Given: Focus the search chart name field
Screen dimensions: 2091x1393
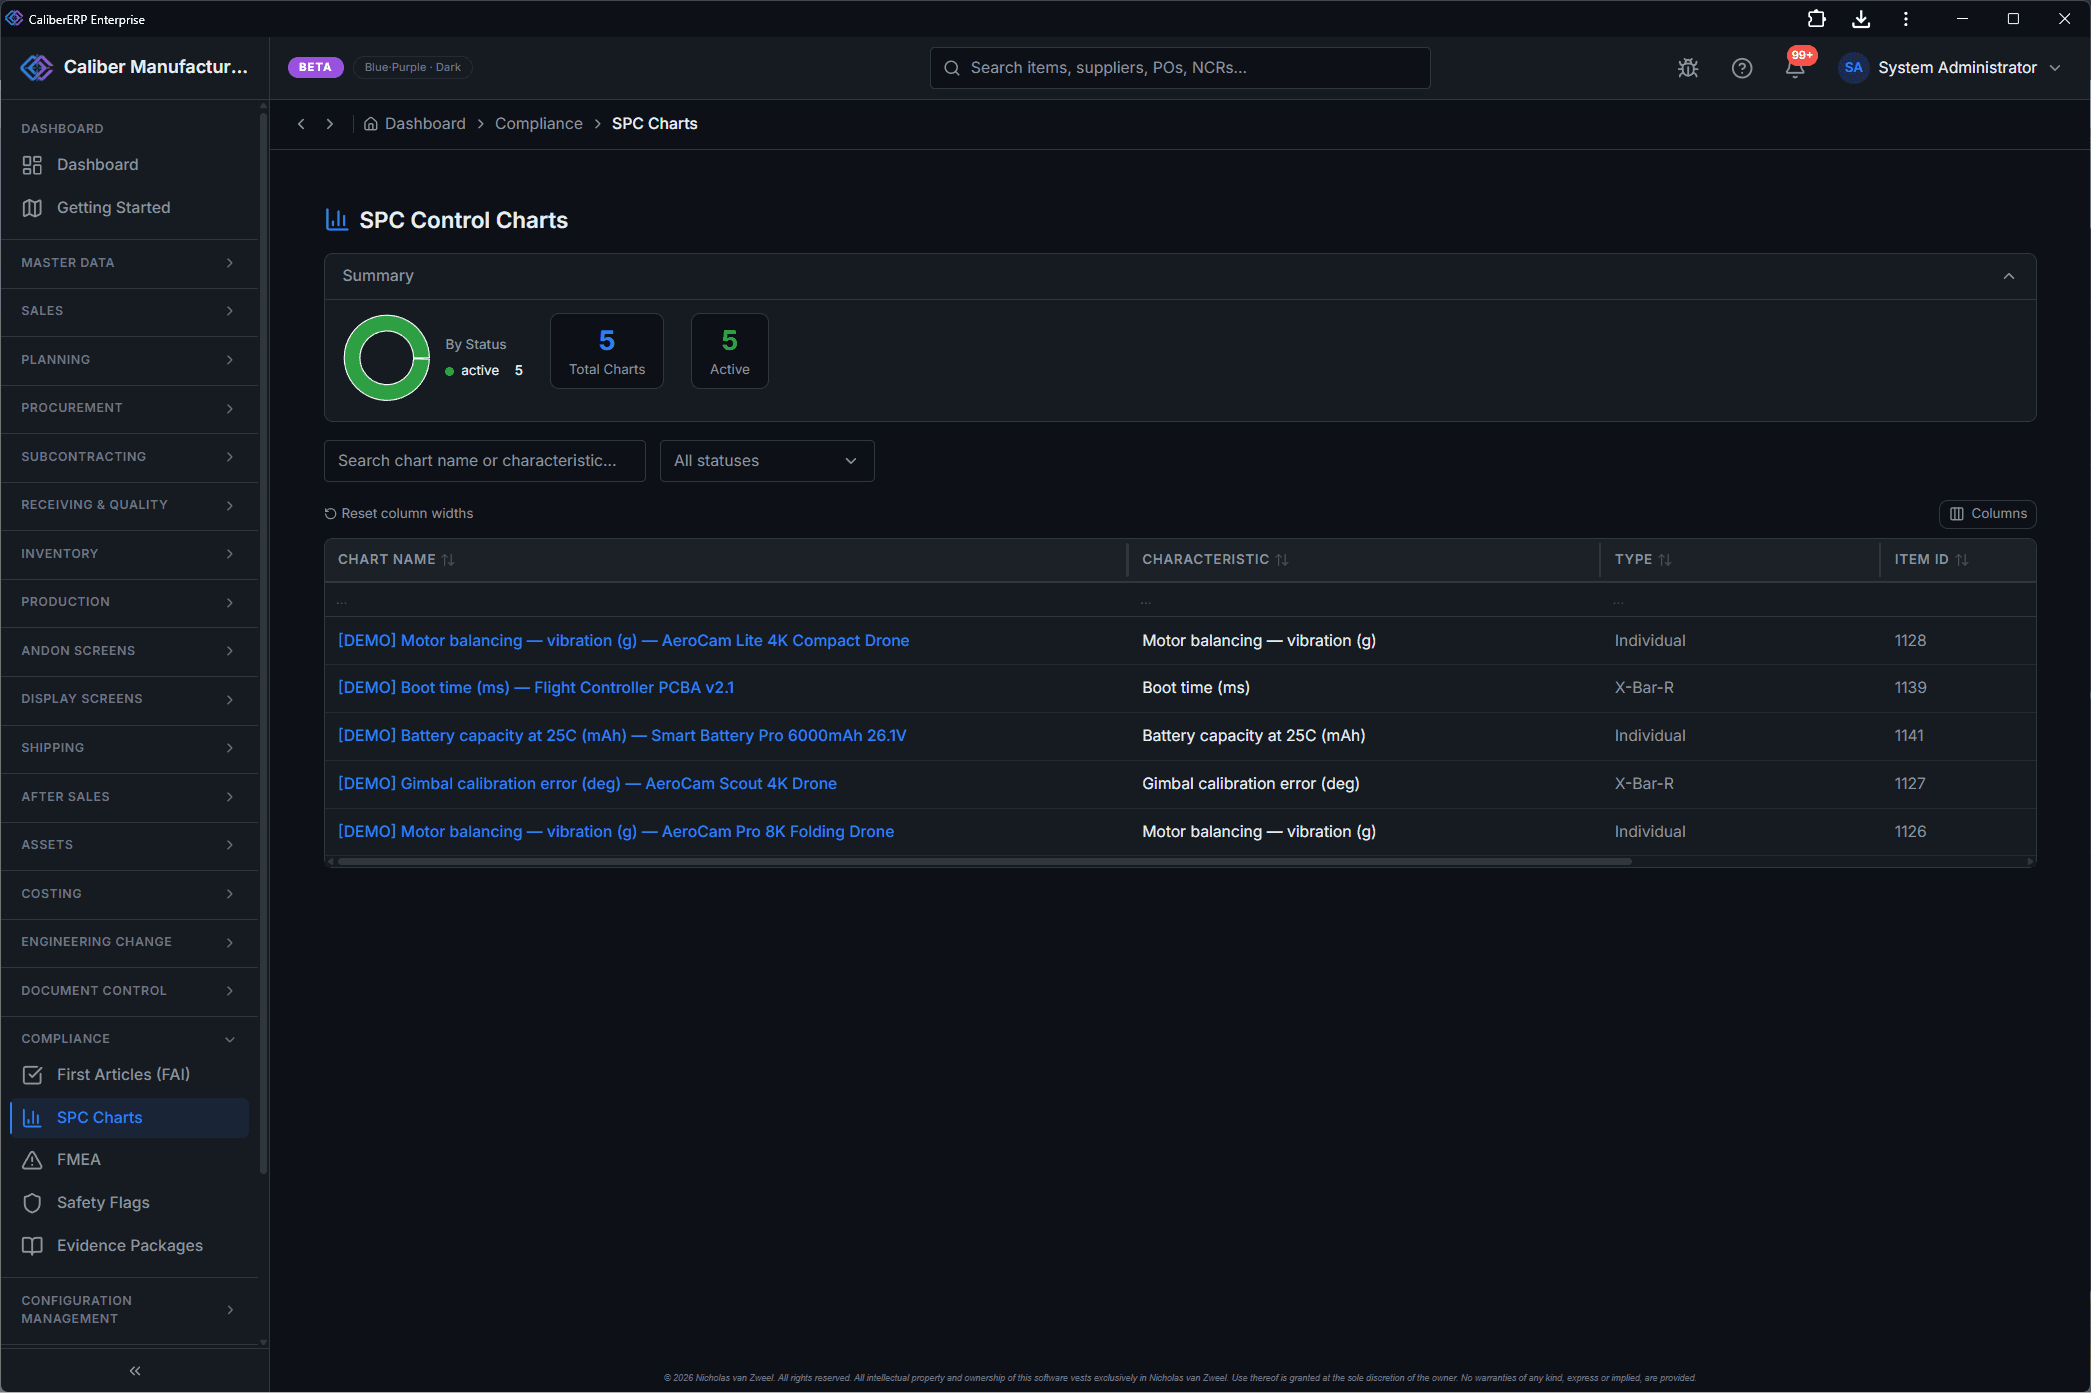Looking at the screenshot, I should point(485,461).
